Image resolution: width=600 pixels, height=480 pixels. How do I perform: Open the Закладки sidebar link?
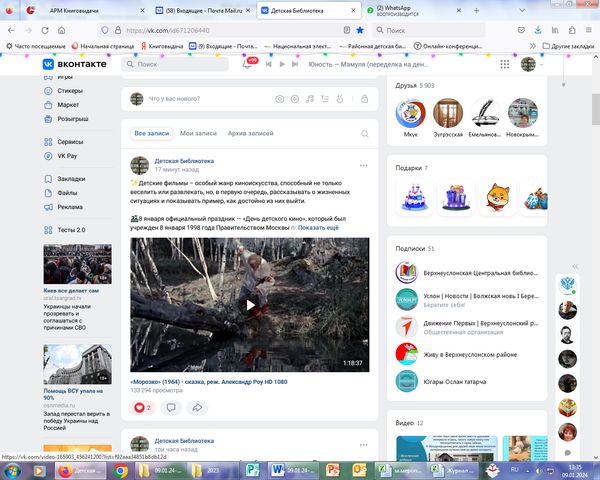click(71, 179)
